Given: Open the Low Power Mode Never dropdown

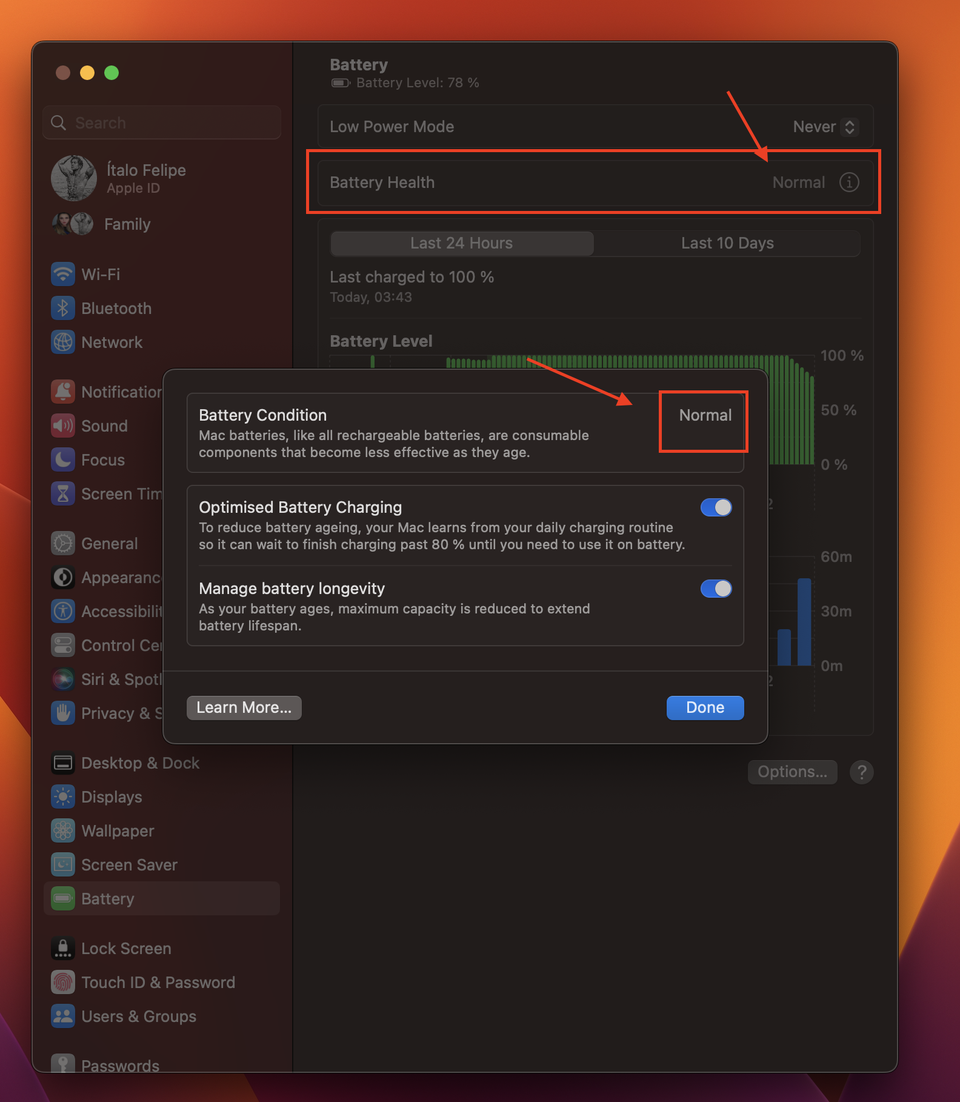Looking at the screenshot, I should 824,127.
